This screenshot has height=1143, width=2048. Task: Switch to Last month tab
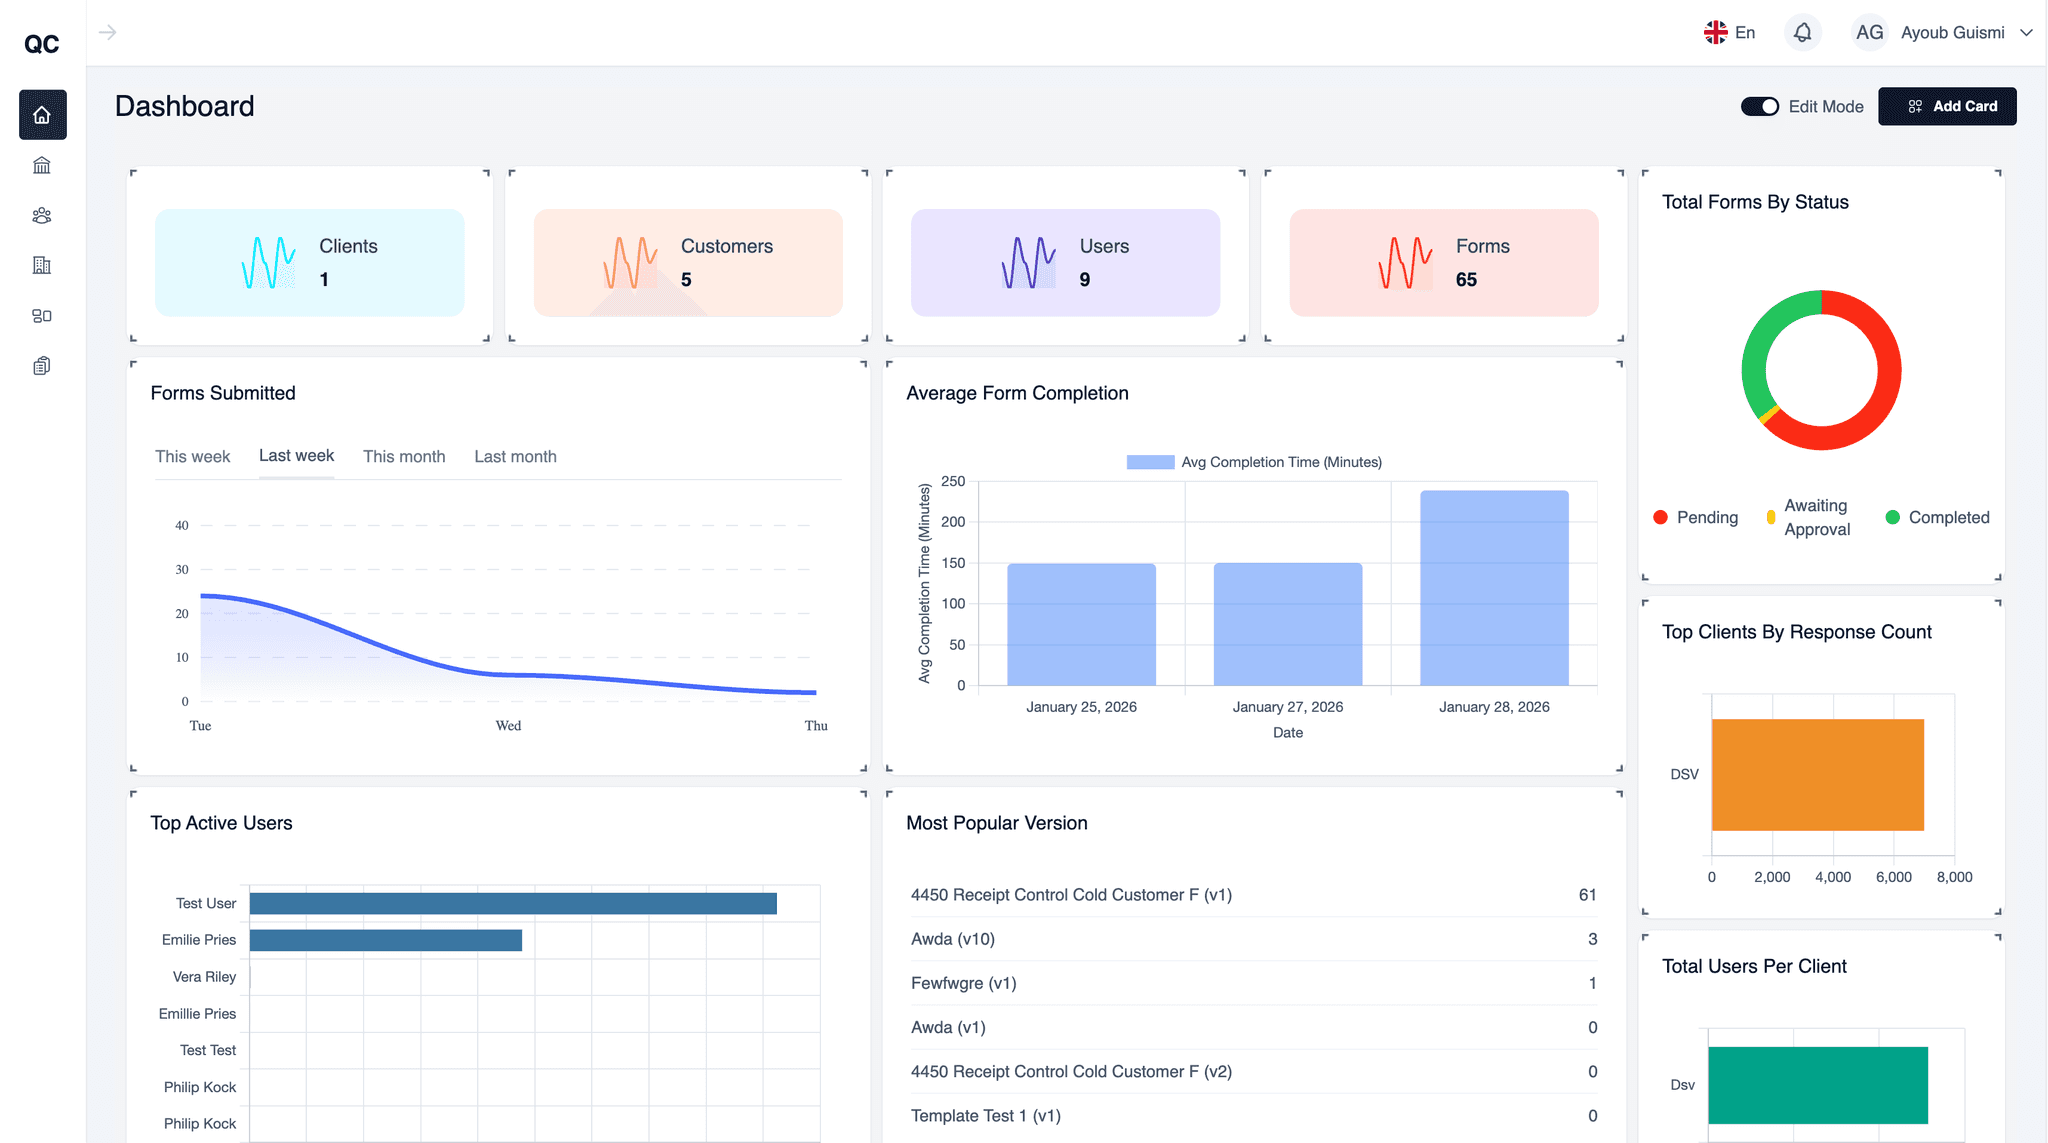pyautogui.click(x=515, y=456)
